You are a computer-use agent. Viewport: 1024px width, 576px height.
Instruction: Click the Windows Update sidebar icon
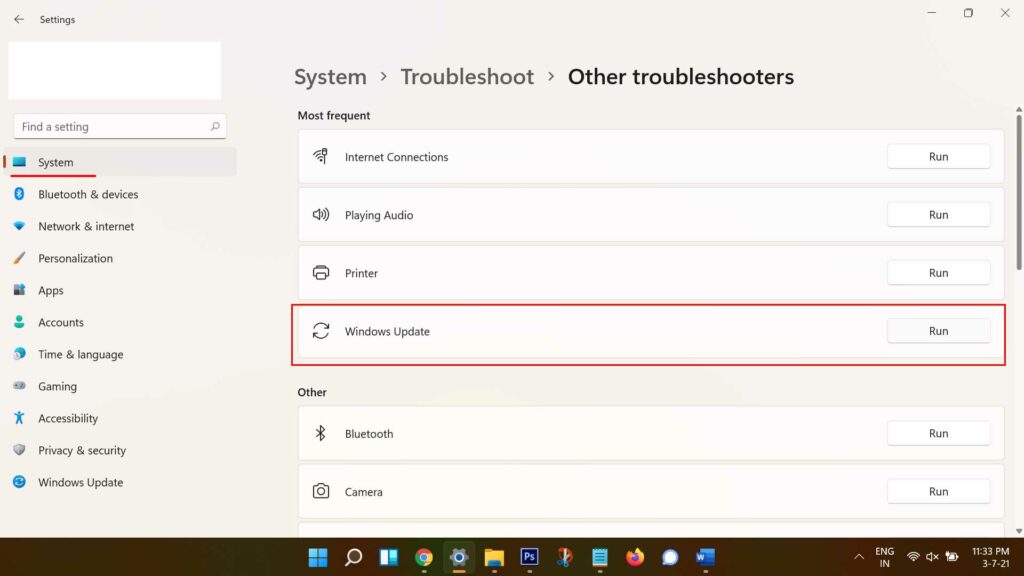point(20,482)
